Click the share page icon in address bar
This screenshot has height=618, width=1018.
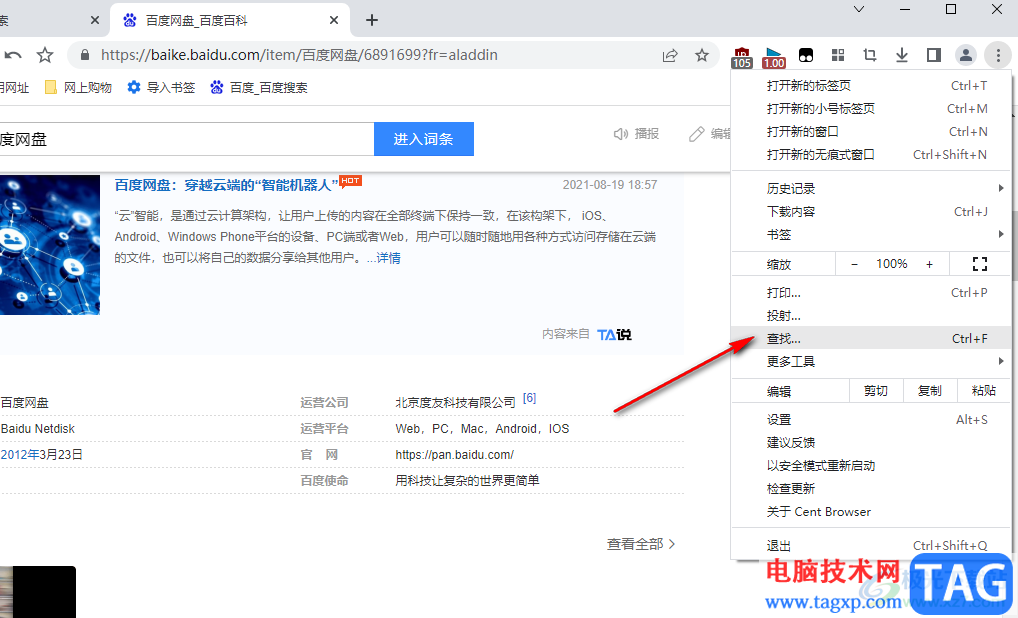point(670,55)
